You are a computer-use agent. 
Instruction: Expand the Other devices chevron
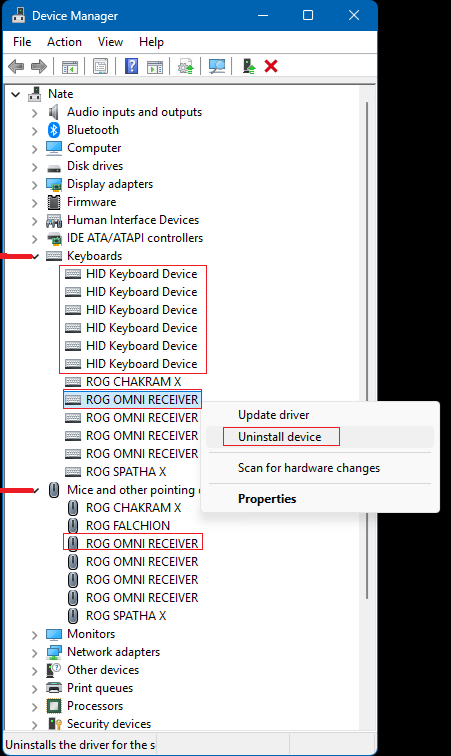click(x=34, y=671)
